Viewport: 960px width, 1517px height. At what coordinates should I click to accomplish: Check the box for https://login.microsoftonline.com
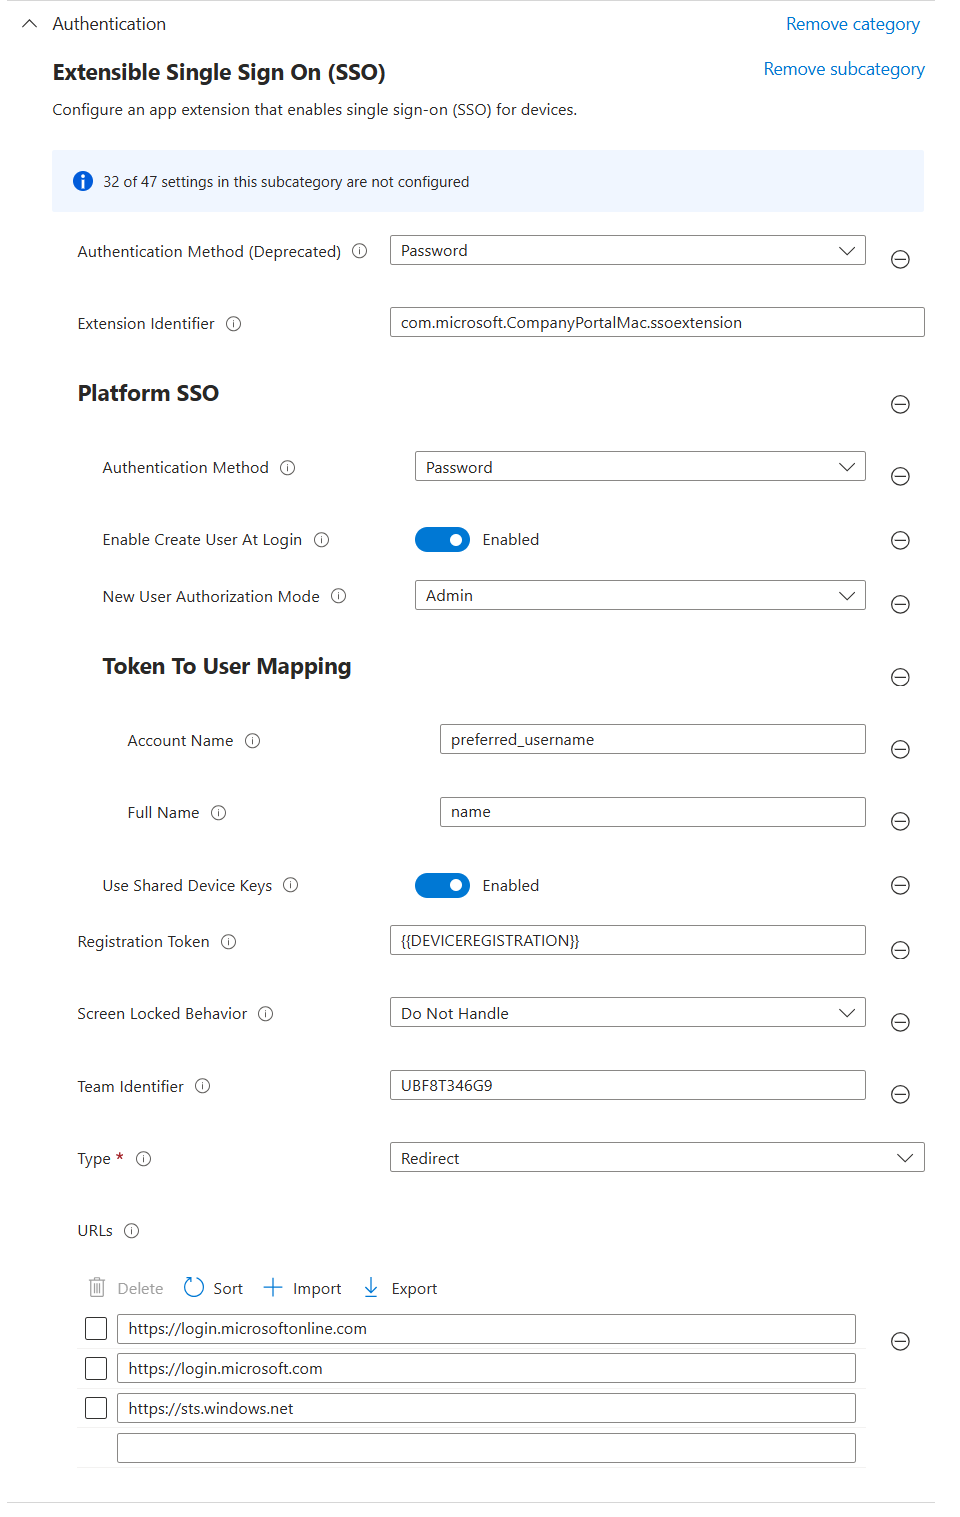click(x=96, y=1329)
